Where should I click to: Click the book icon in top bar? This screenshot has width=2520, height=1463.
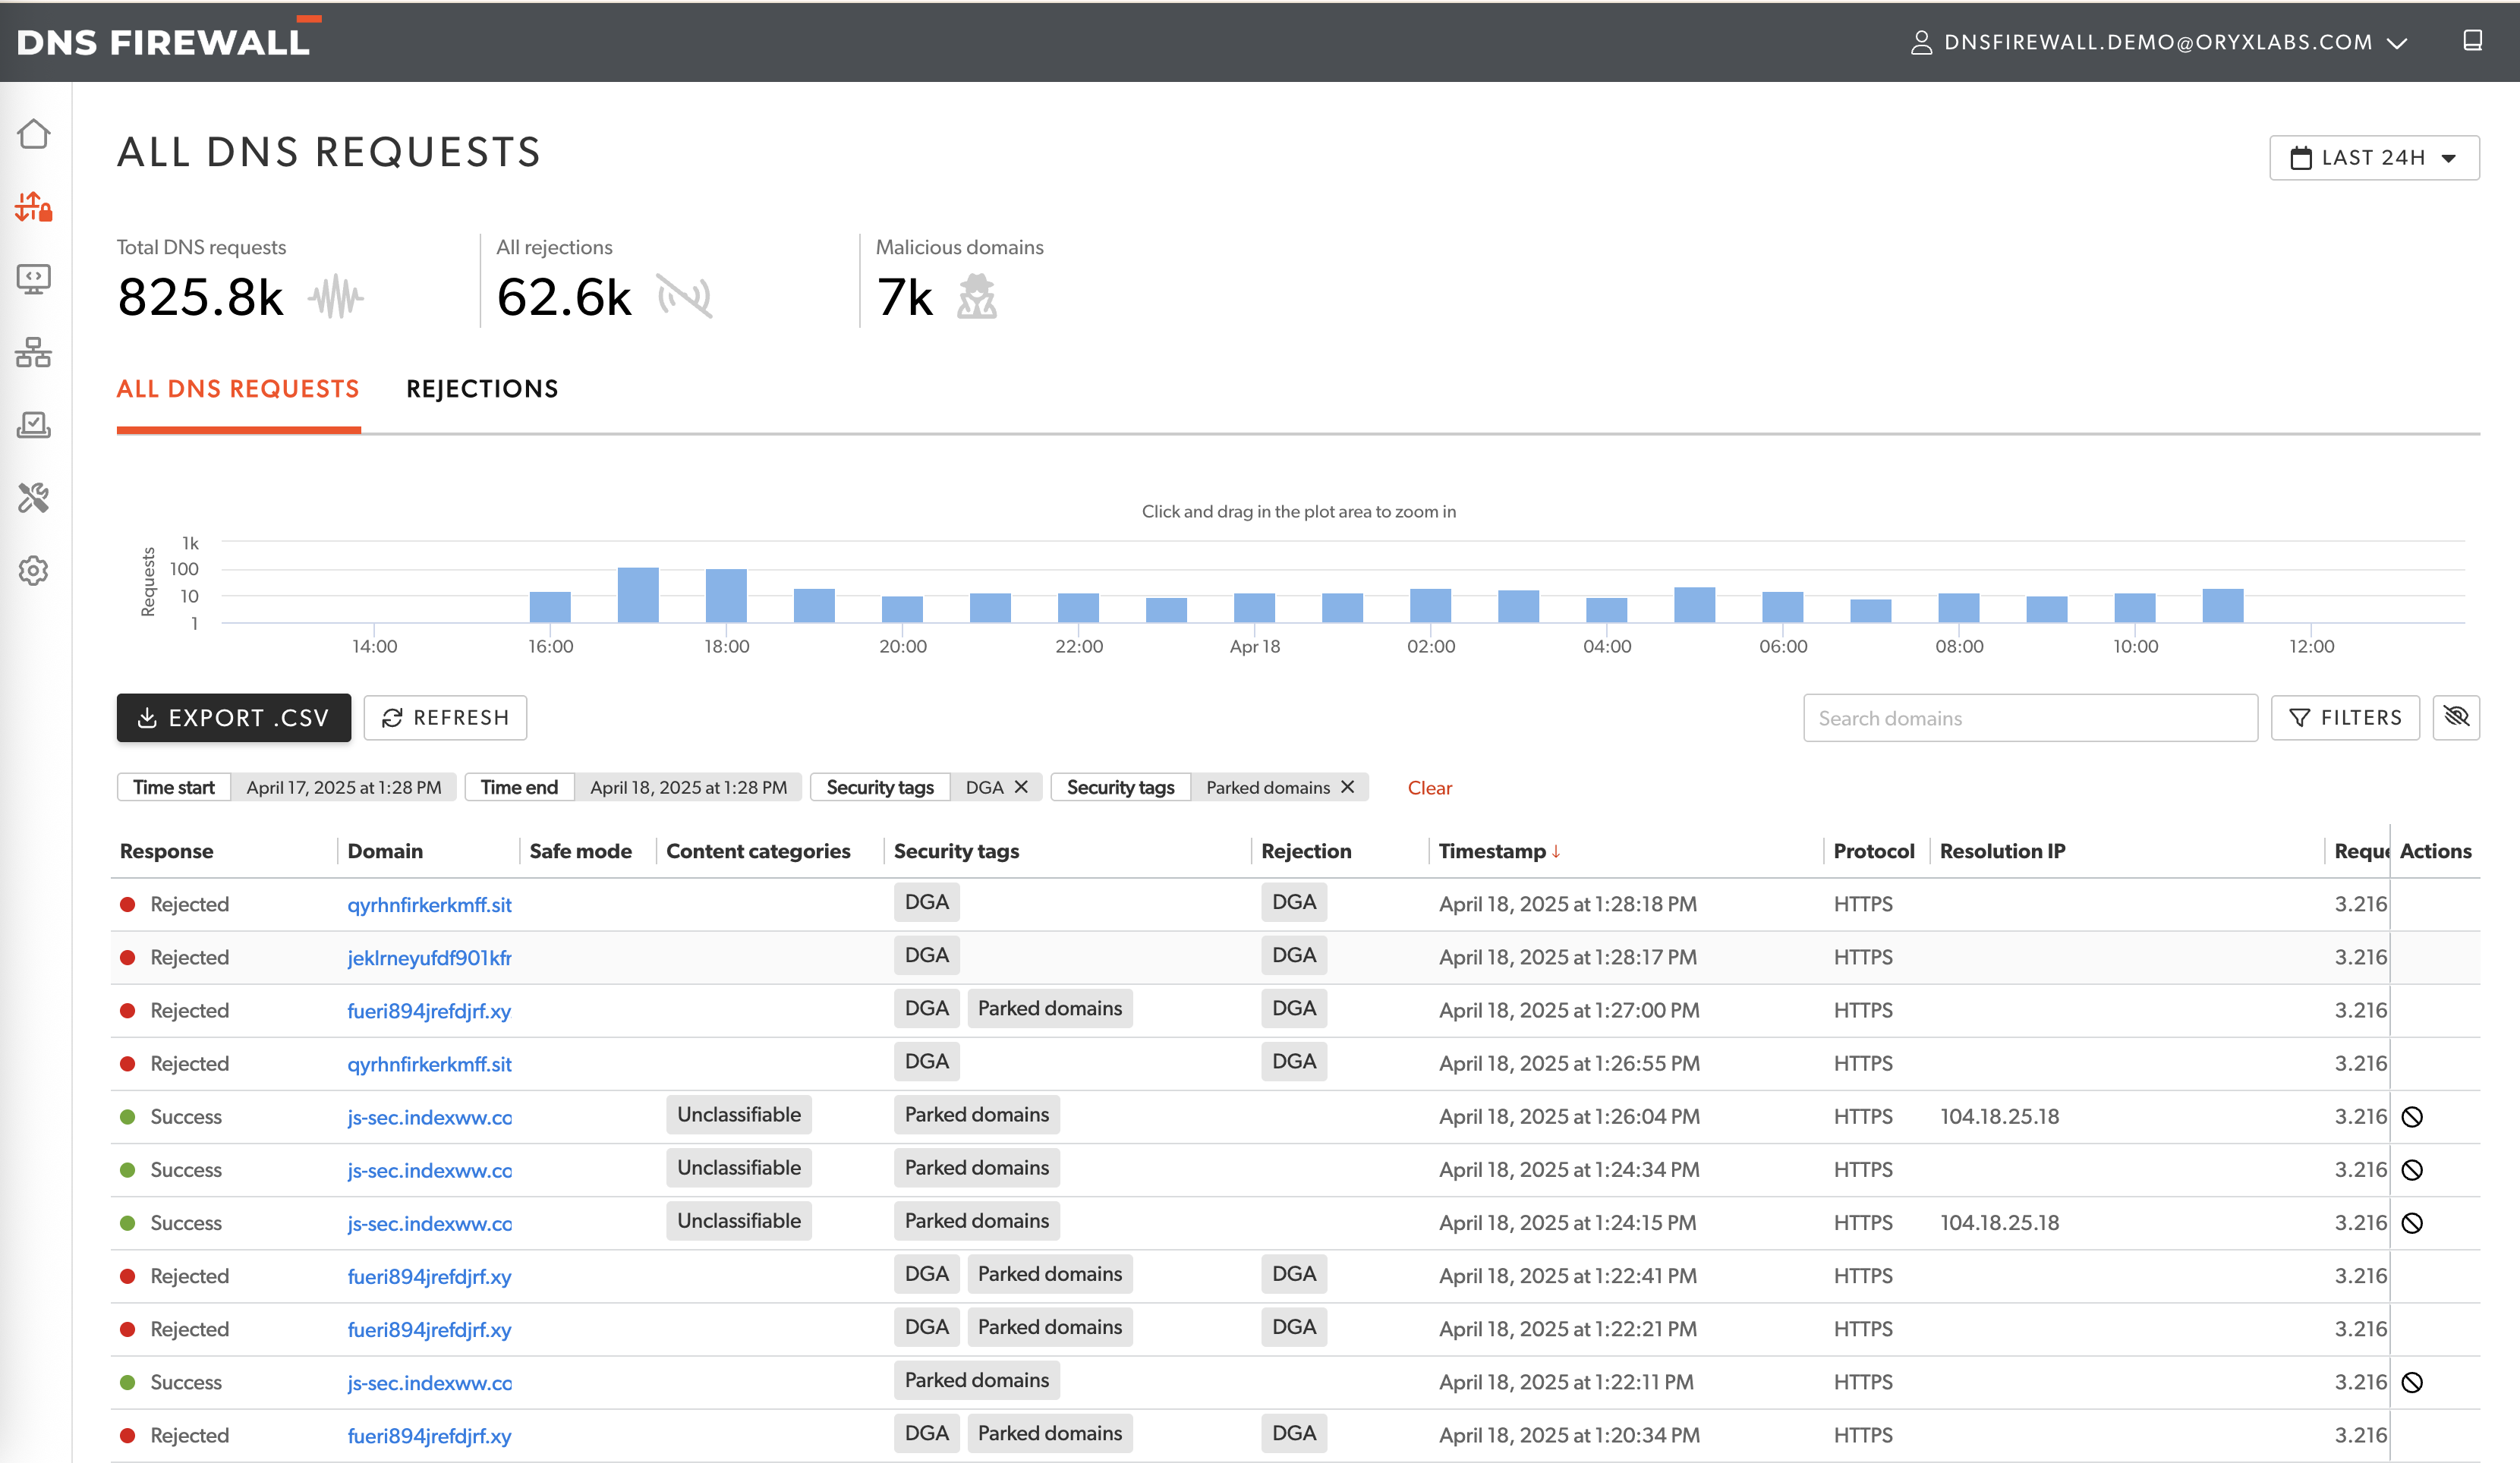(2472, 41)
